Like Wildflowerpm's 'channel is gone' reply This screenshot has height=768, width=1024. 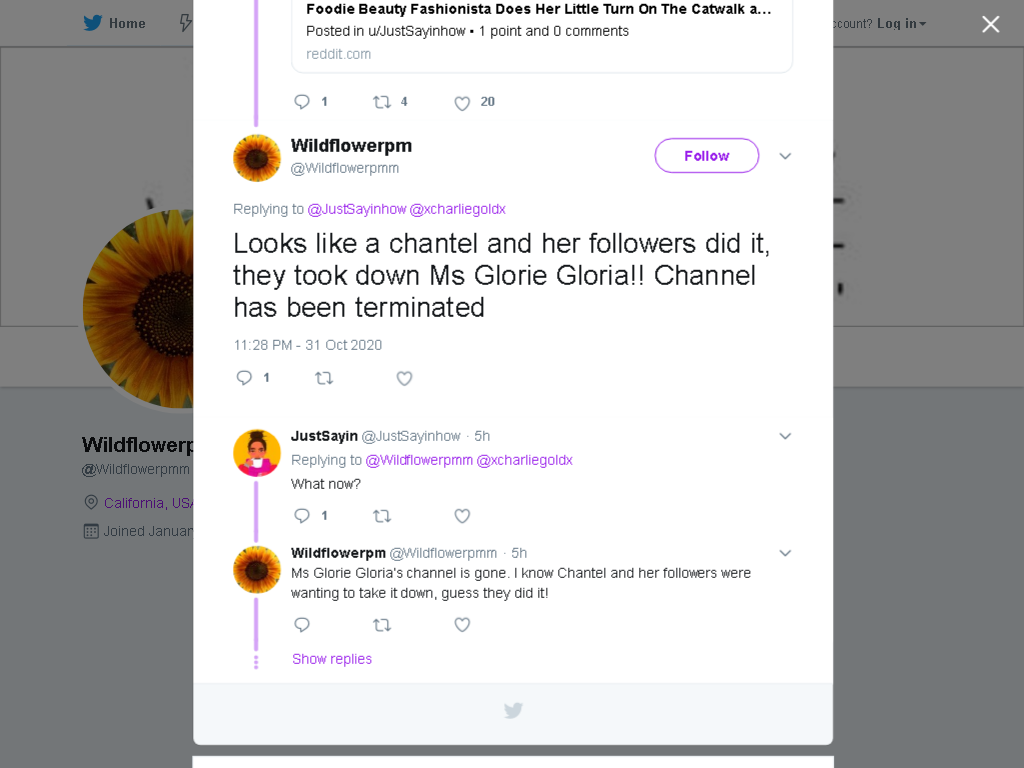click(462, 625)
